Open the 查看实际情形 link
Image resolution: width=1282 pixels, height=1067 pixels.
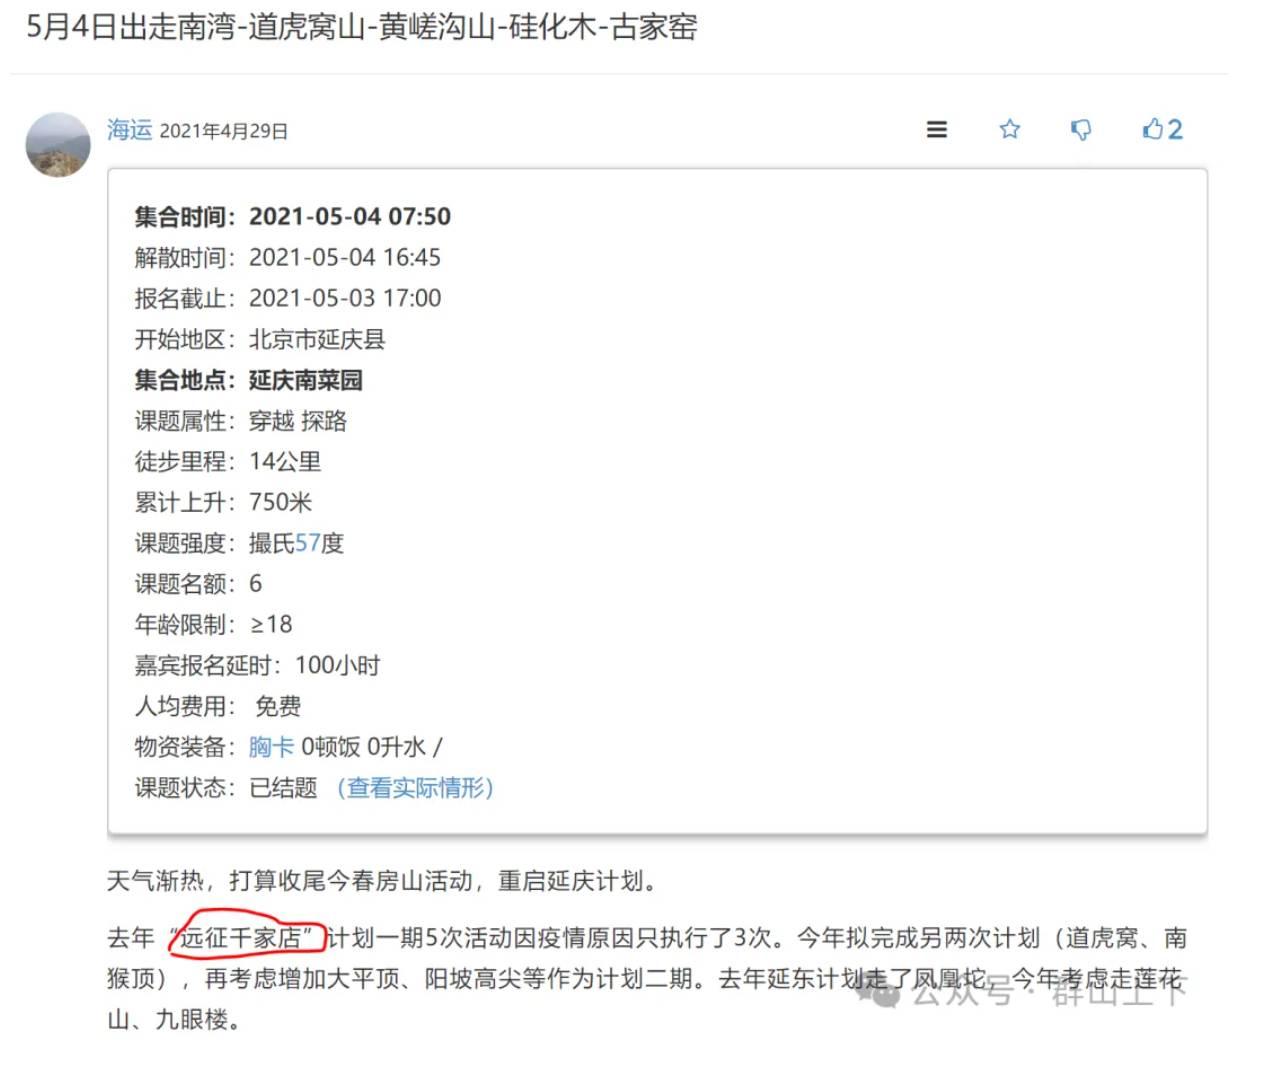[x=415, y=788]
